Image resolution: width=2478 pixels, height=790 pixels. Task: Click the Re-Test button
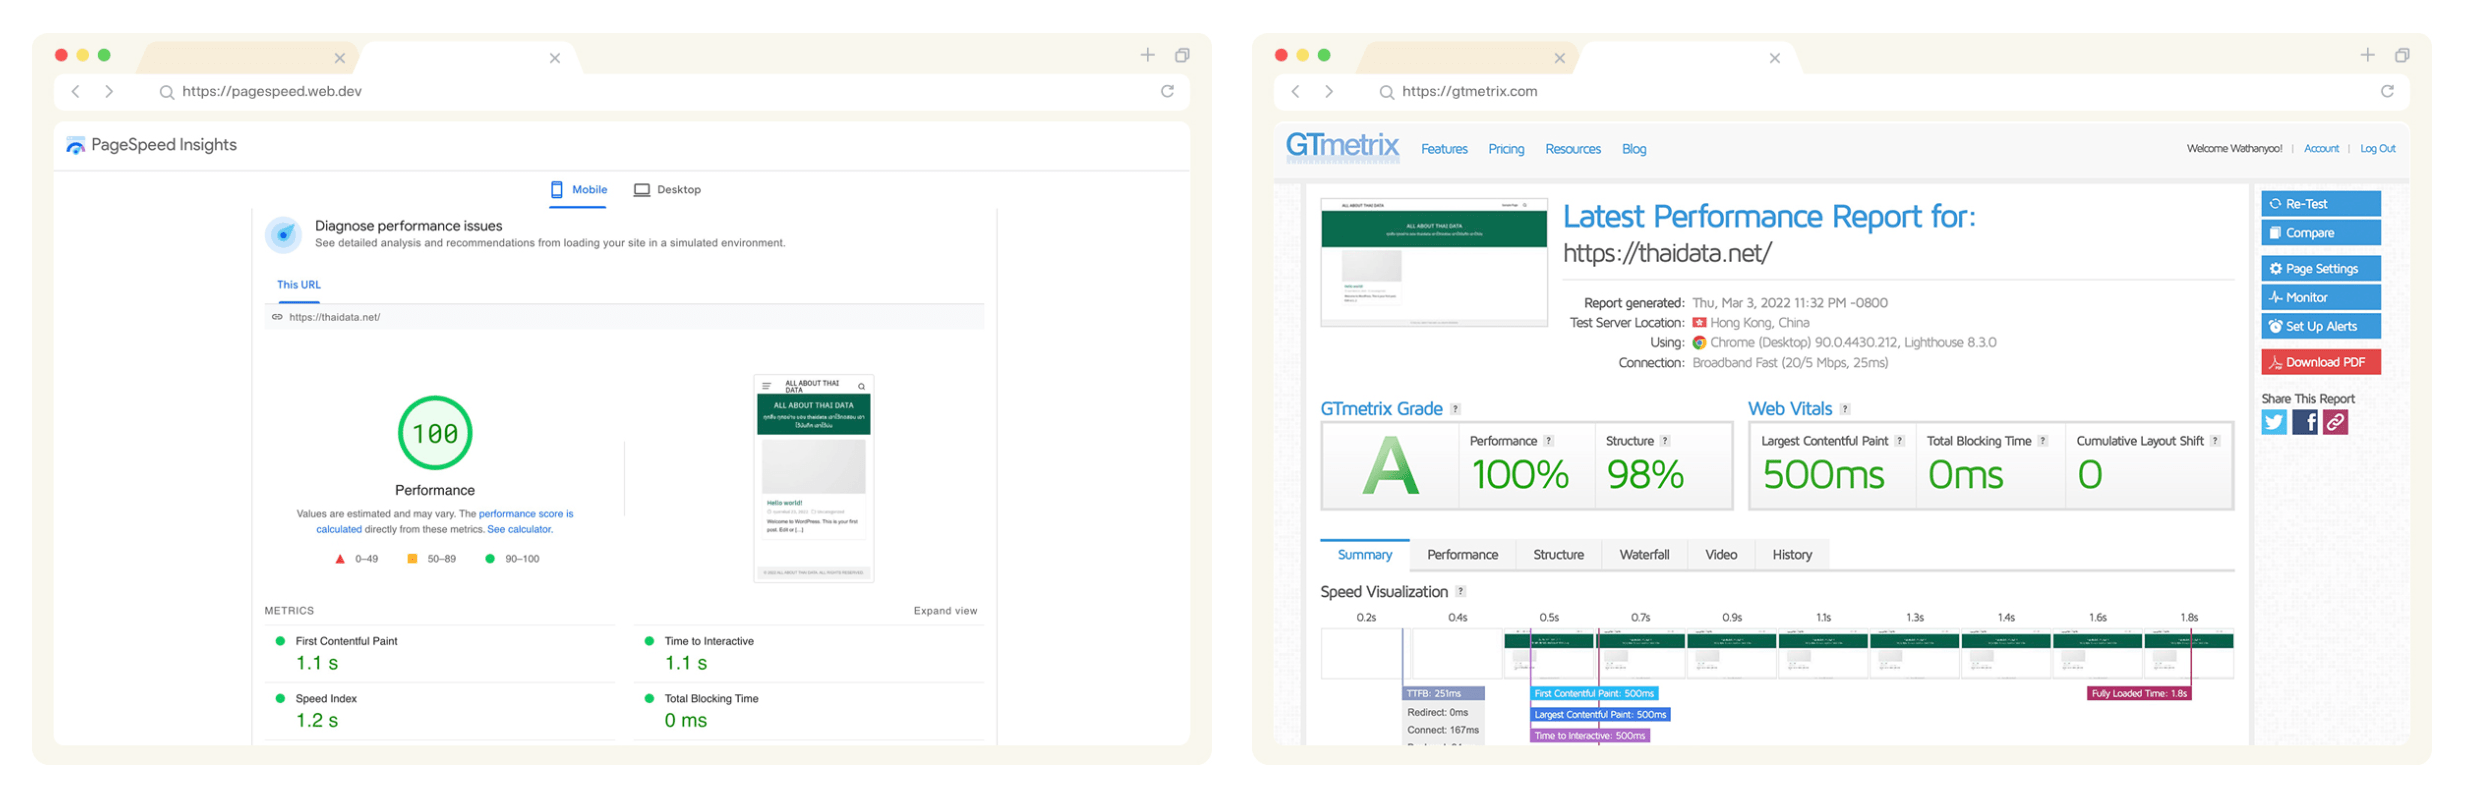click(x=2321, y=204)
